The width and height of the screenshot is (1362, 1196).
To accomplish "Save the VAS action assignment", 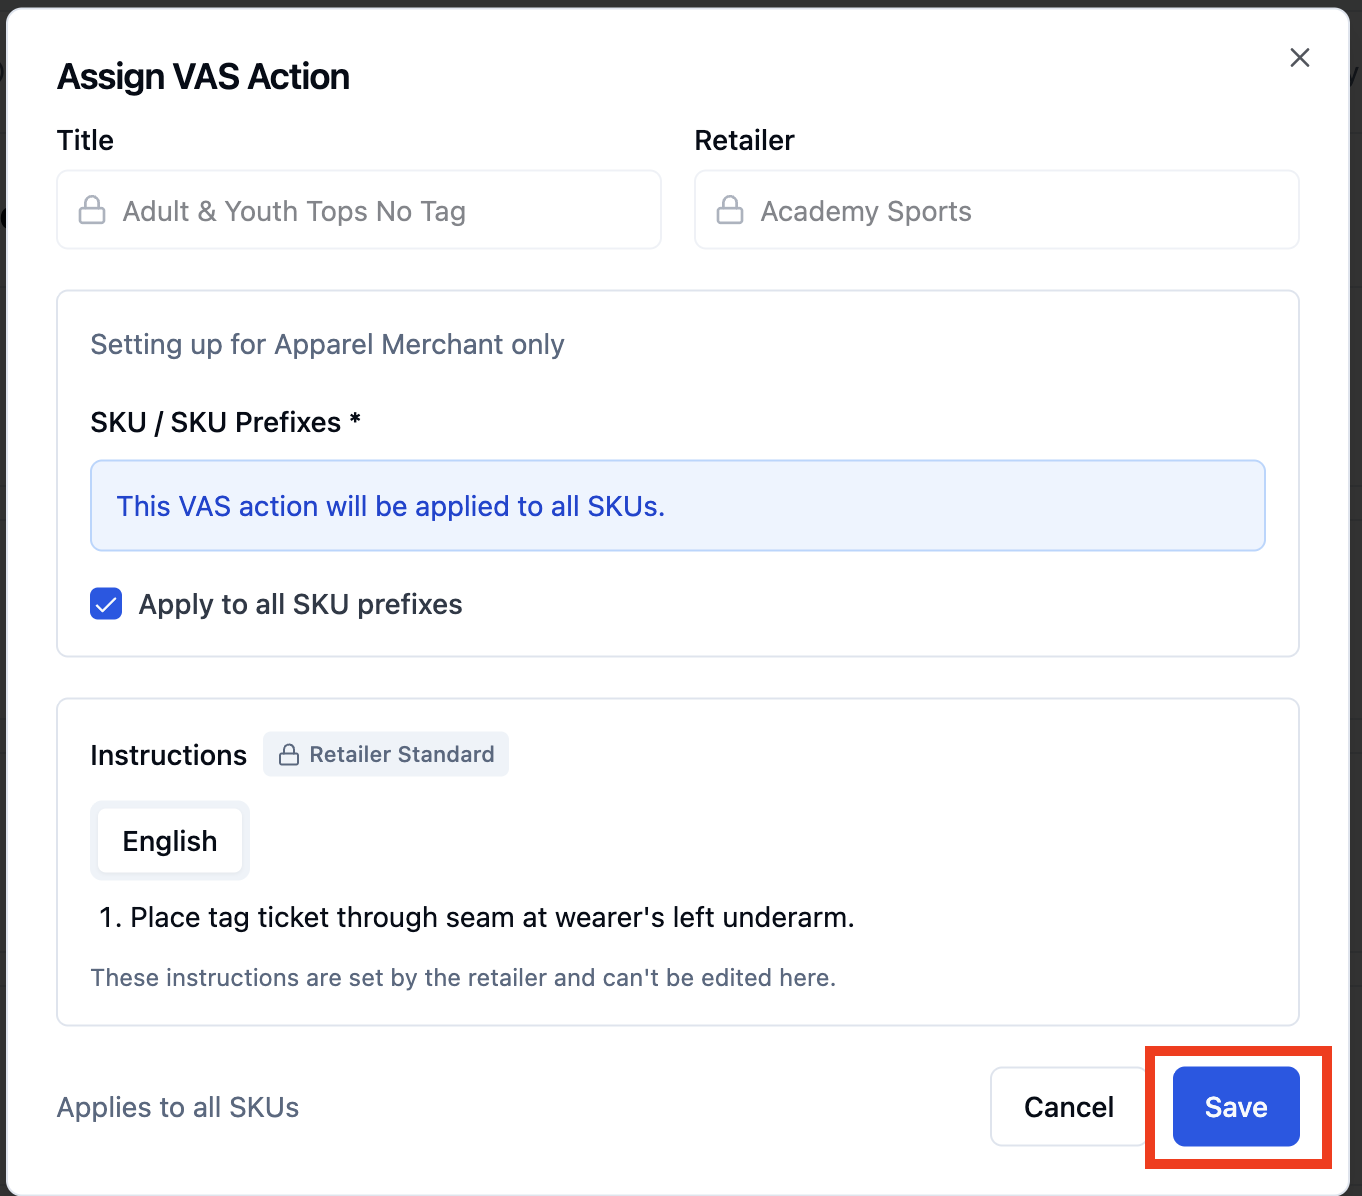I will click(1236, 1107).
